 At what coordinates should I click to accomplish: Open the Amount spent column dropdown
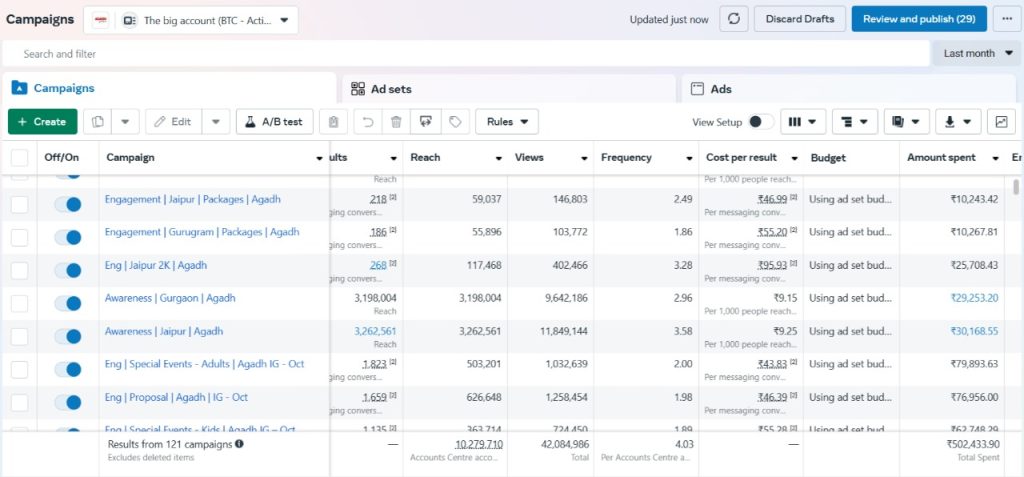996,158
